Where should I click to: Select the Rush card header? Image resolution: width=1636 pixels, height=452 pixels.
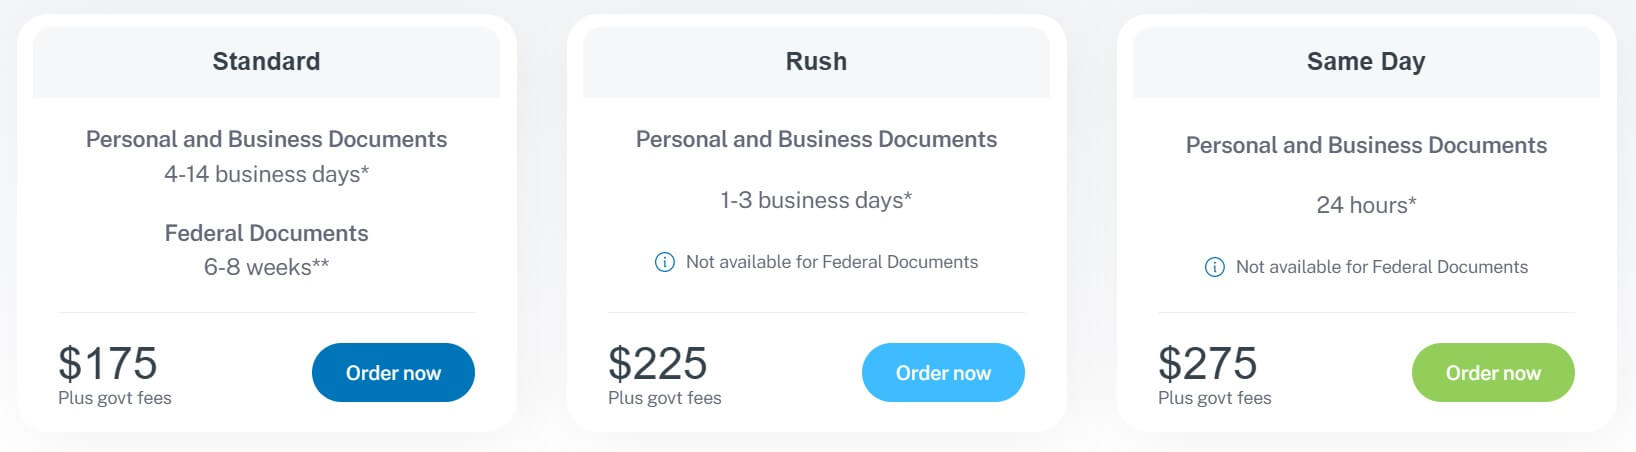click(816, 62)
